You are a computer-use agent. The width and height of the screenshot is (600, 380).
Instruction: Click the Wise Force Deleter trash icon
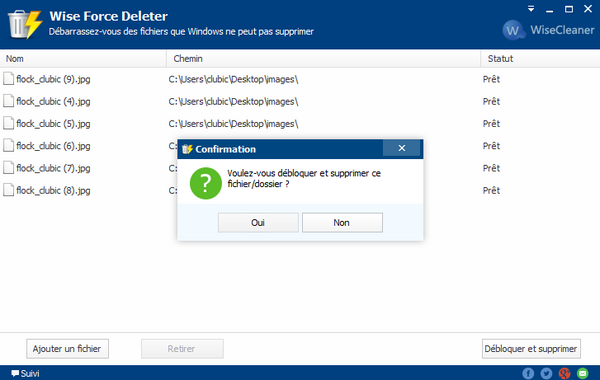[x=25, y=24]
